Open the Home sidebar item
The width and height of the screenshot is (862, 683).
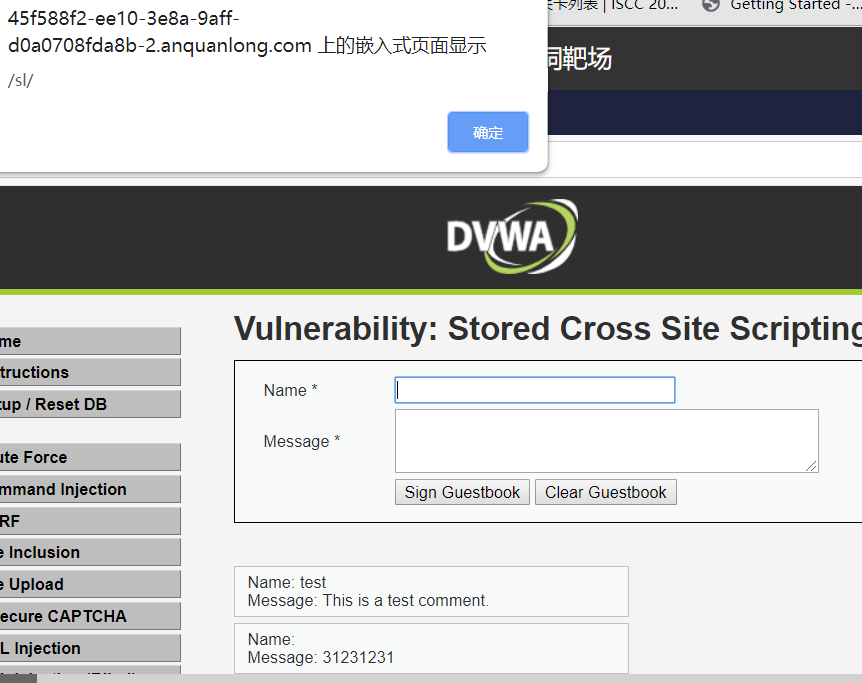pos(90,342)
